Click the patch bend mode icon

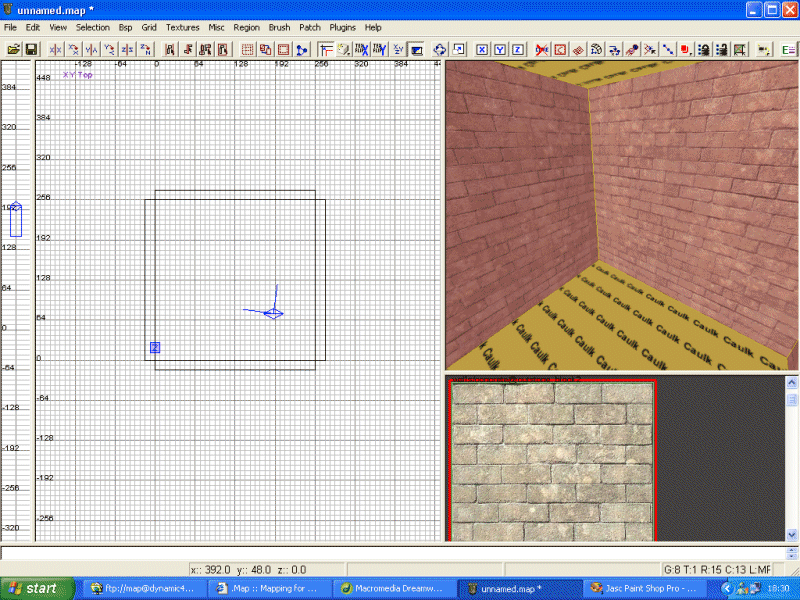[x=596, y=49]
